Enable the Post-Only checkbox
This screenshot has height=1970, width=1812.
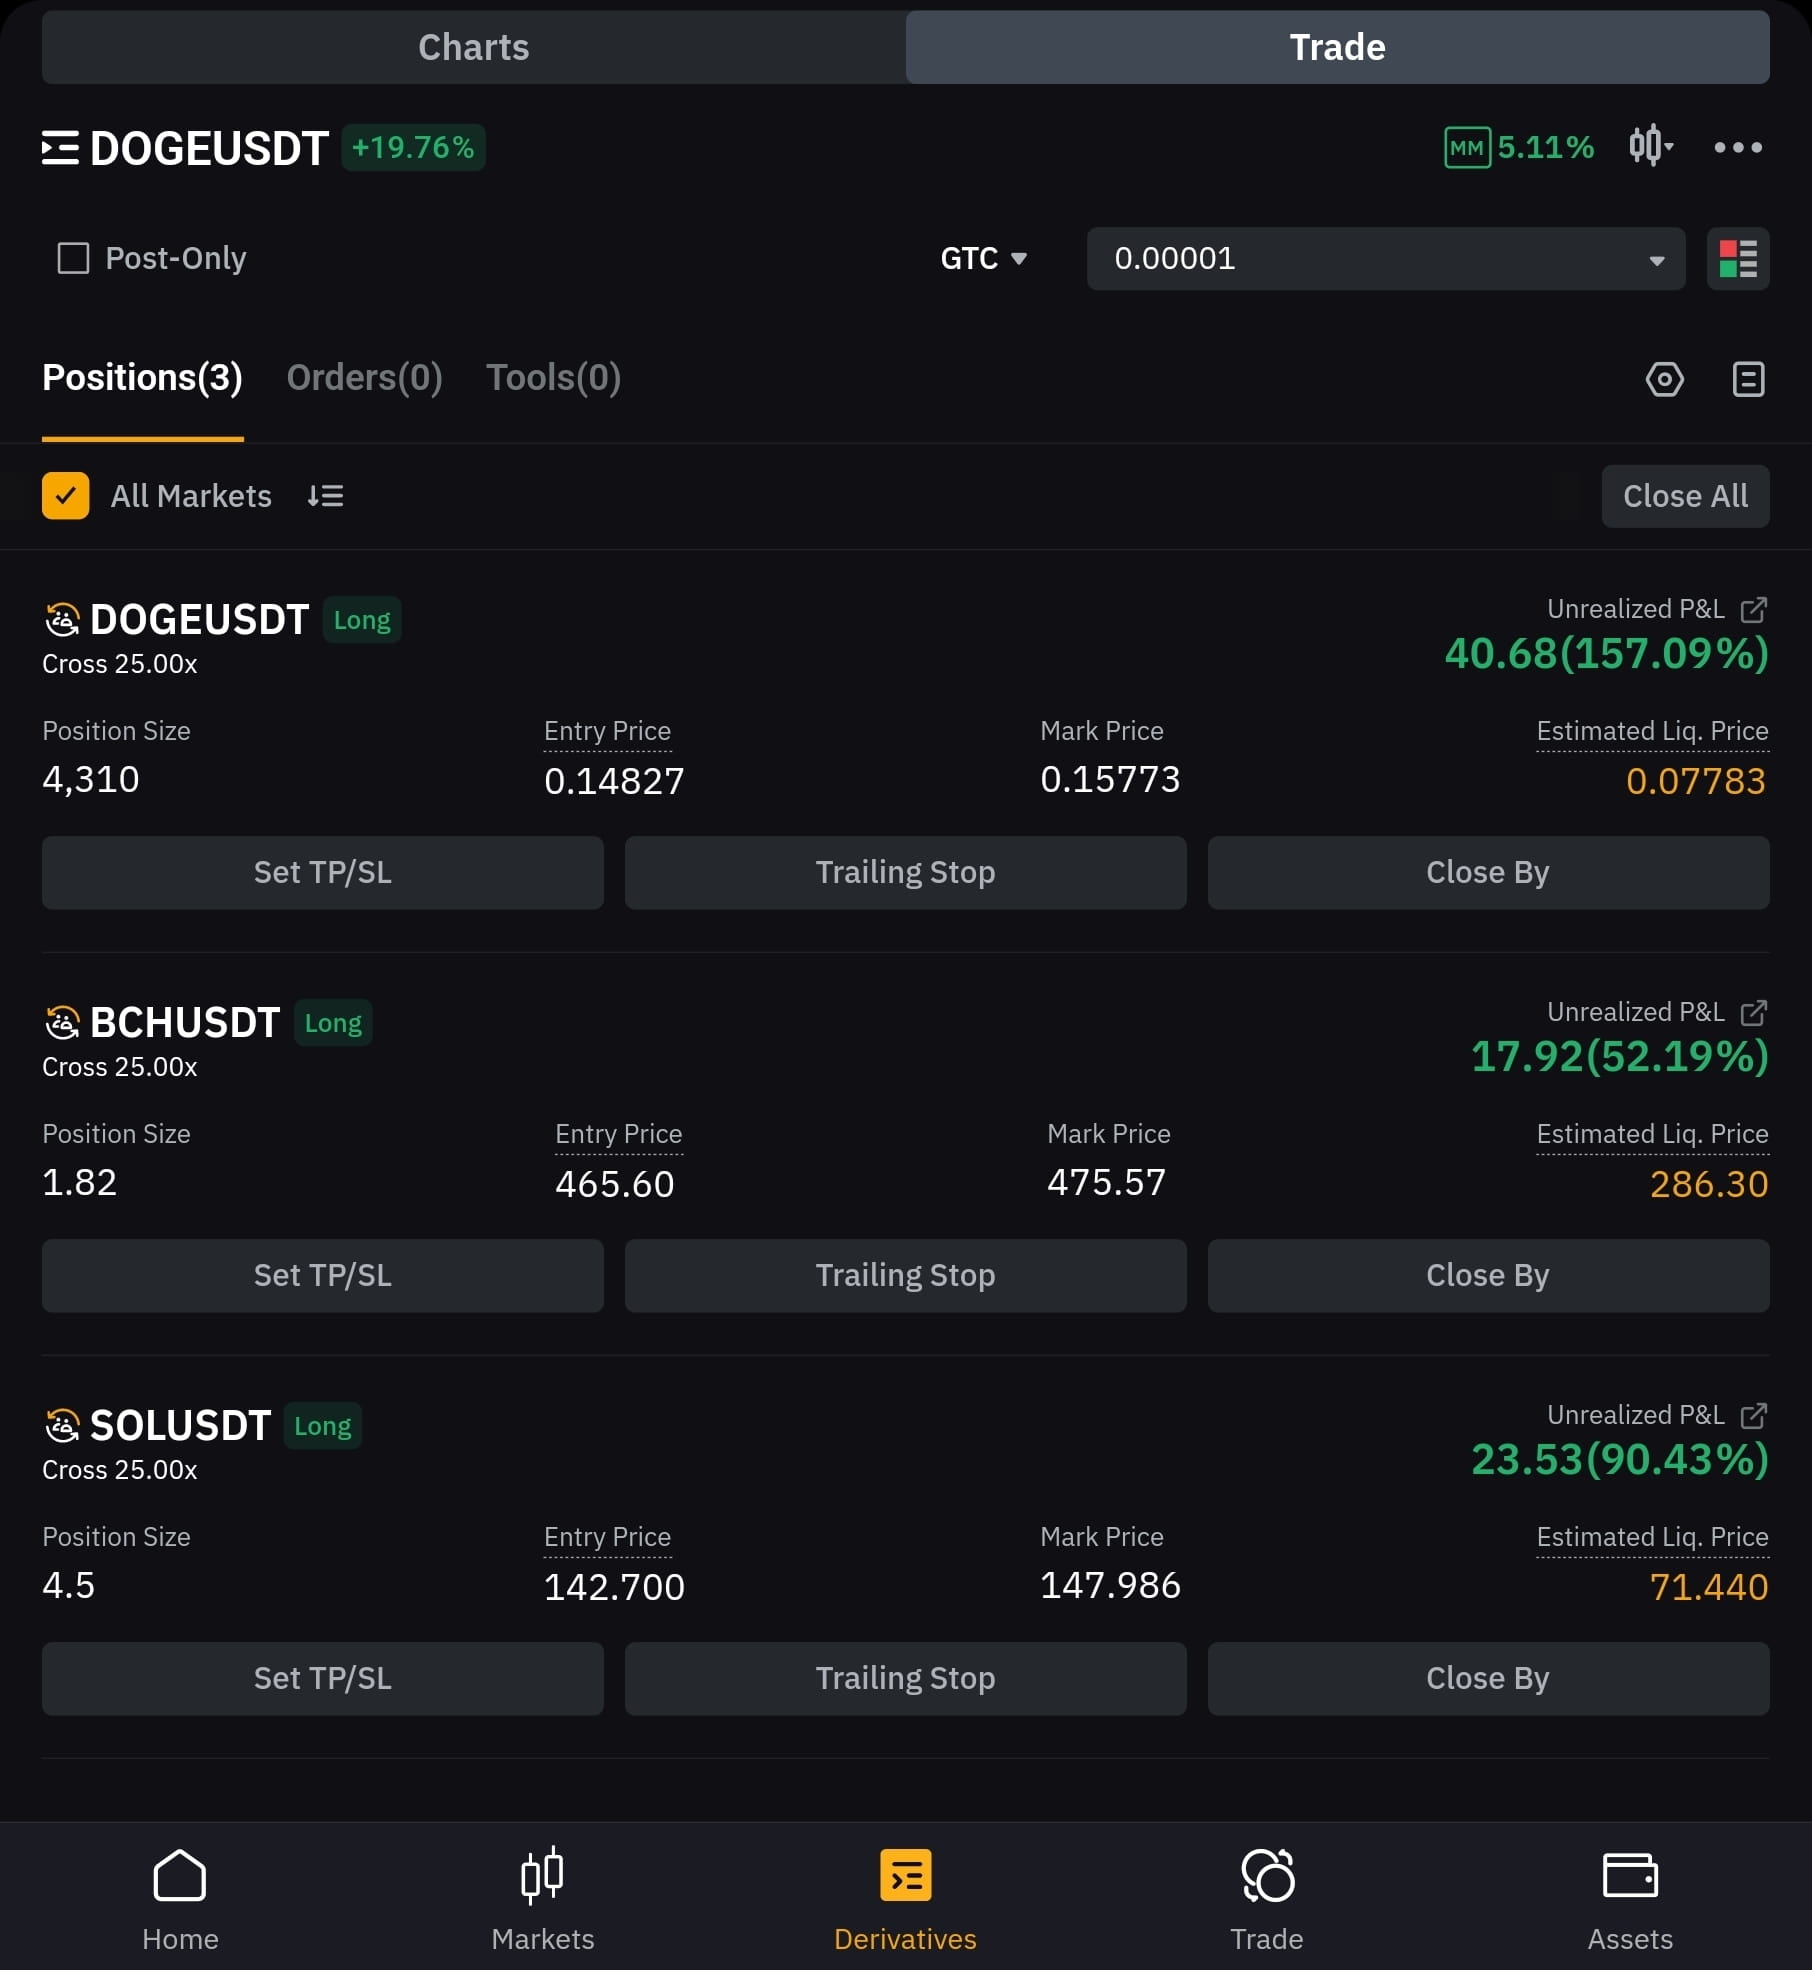click(72, 258)
